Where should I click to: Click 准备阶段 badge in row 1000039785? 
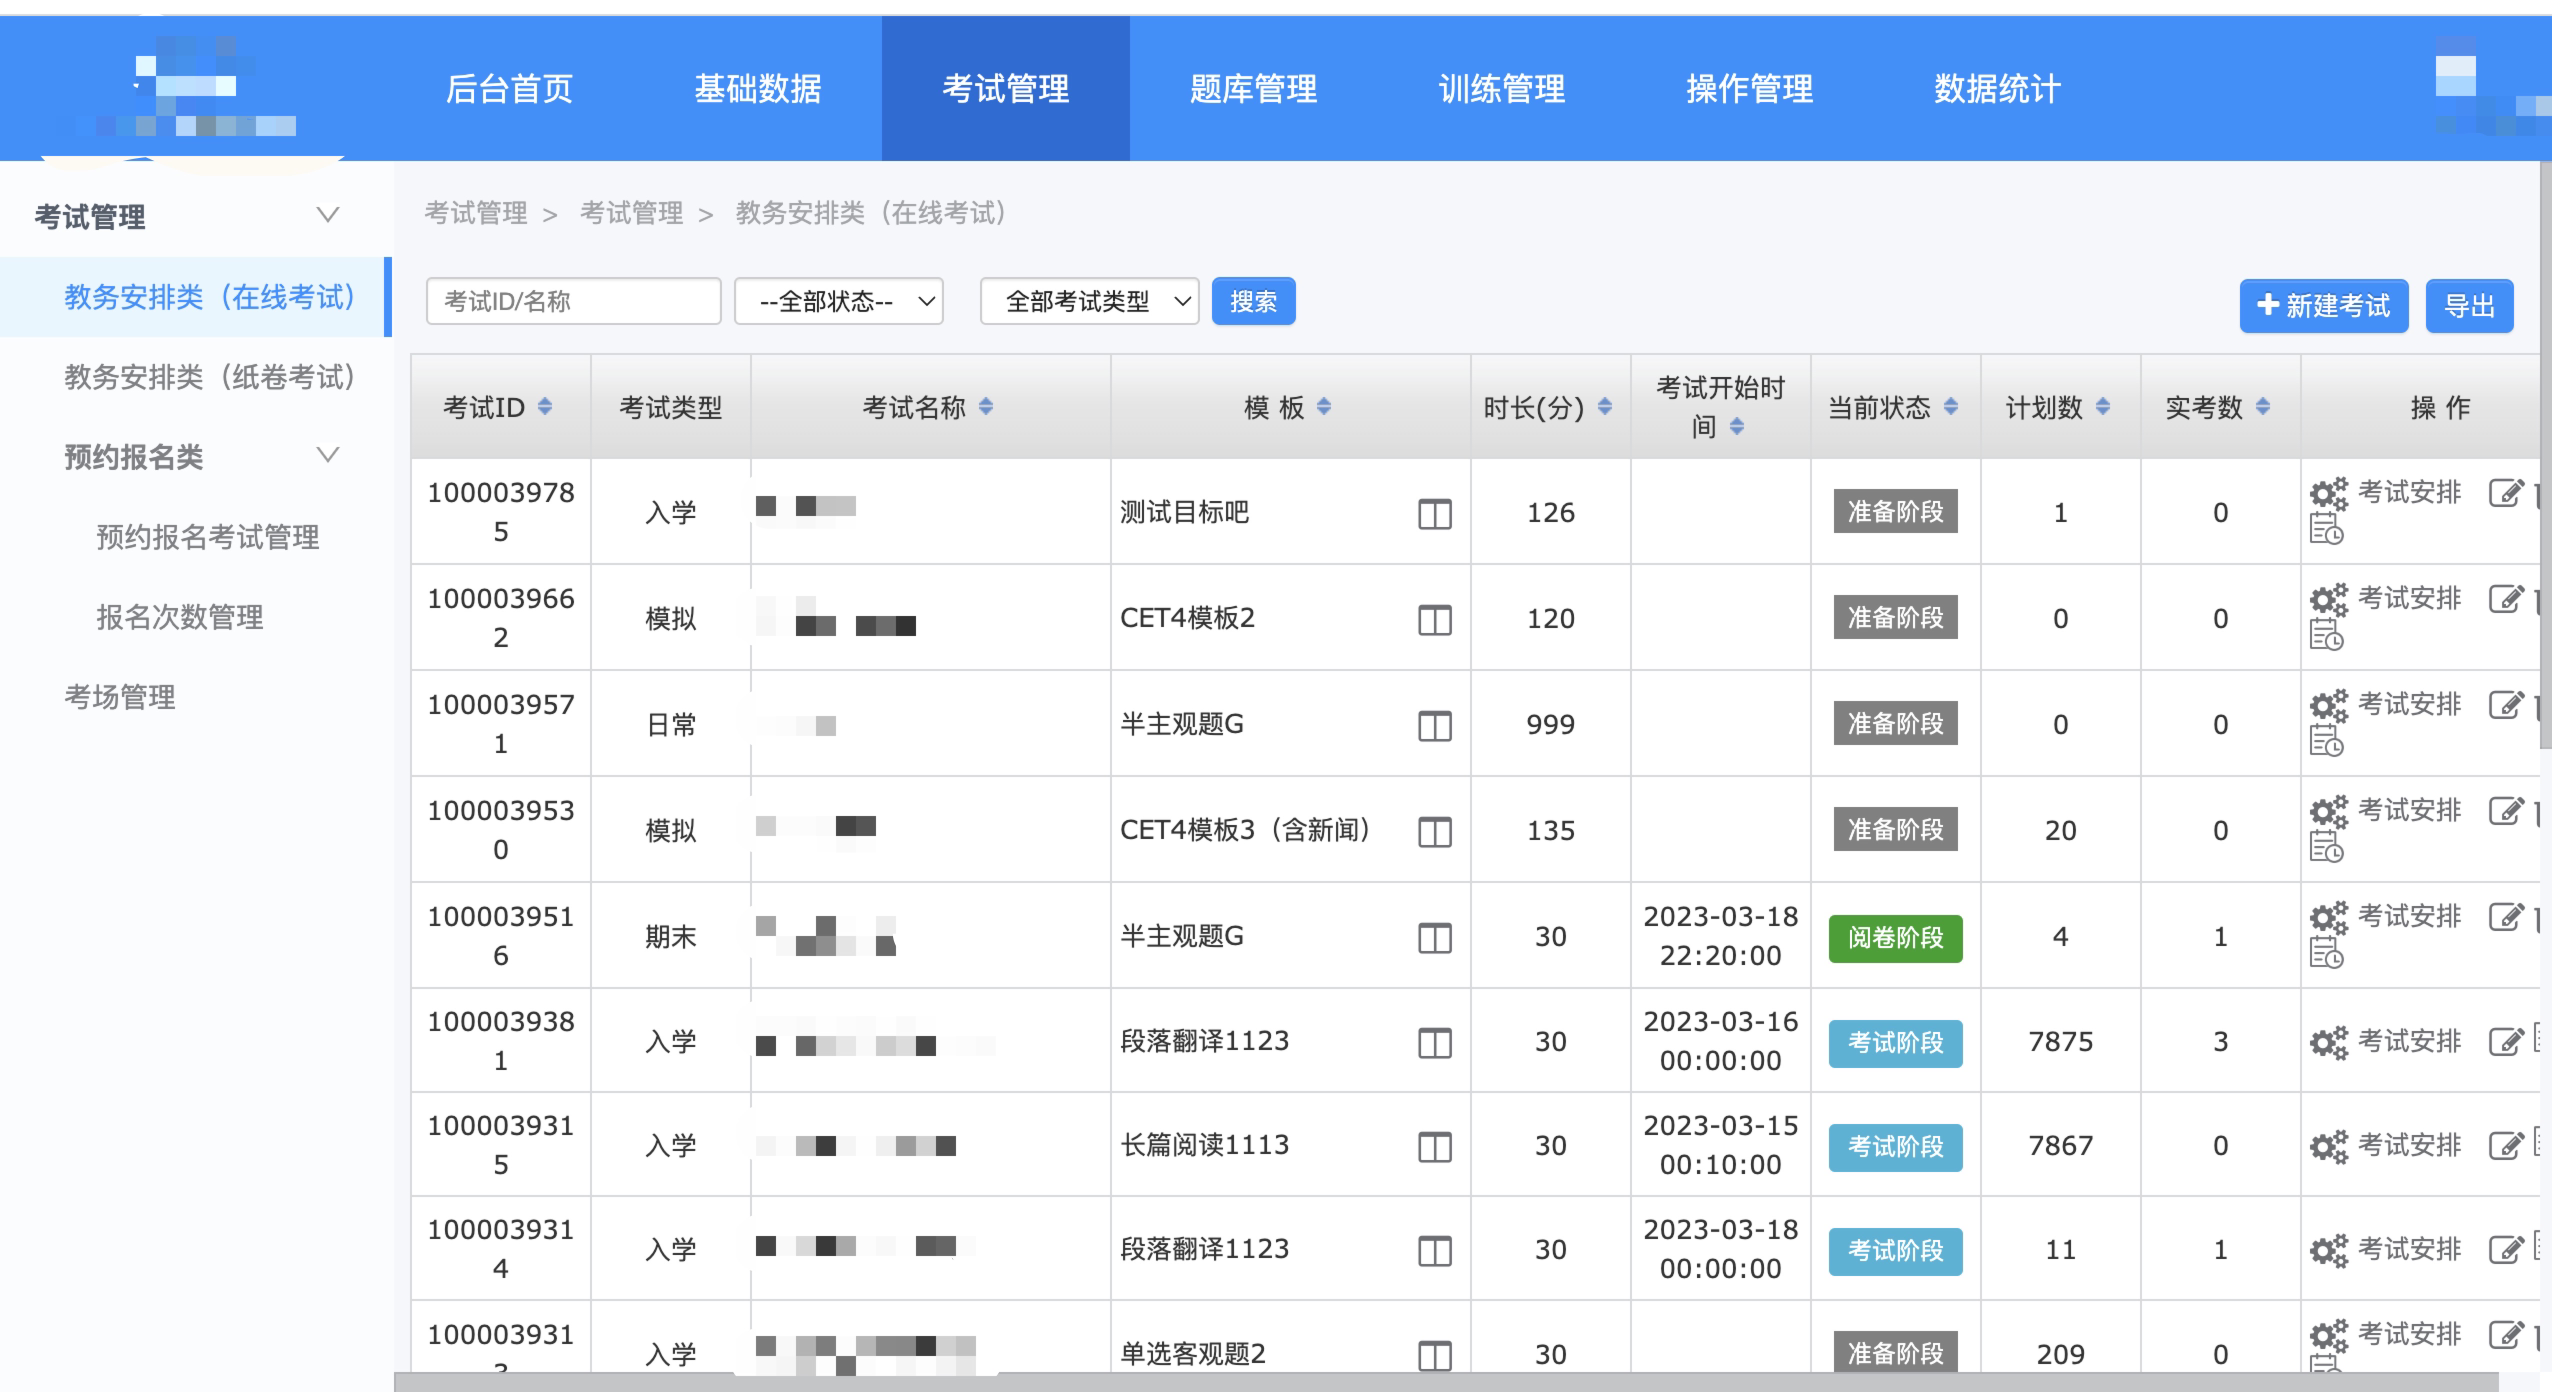1896,512
